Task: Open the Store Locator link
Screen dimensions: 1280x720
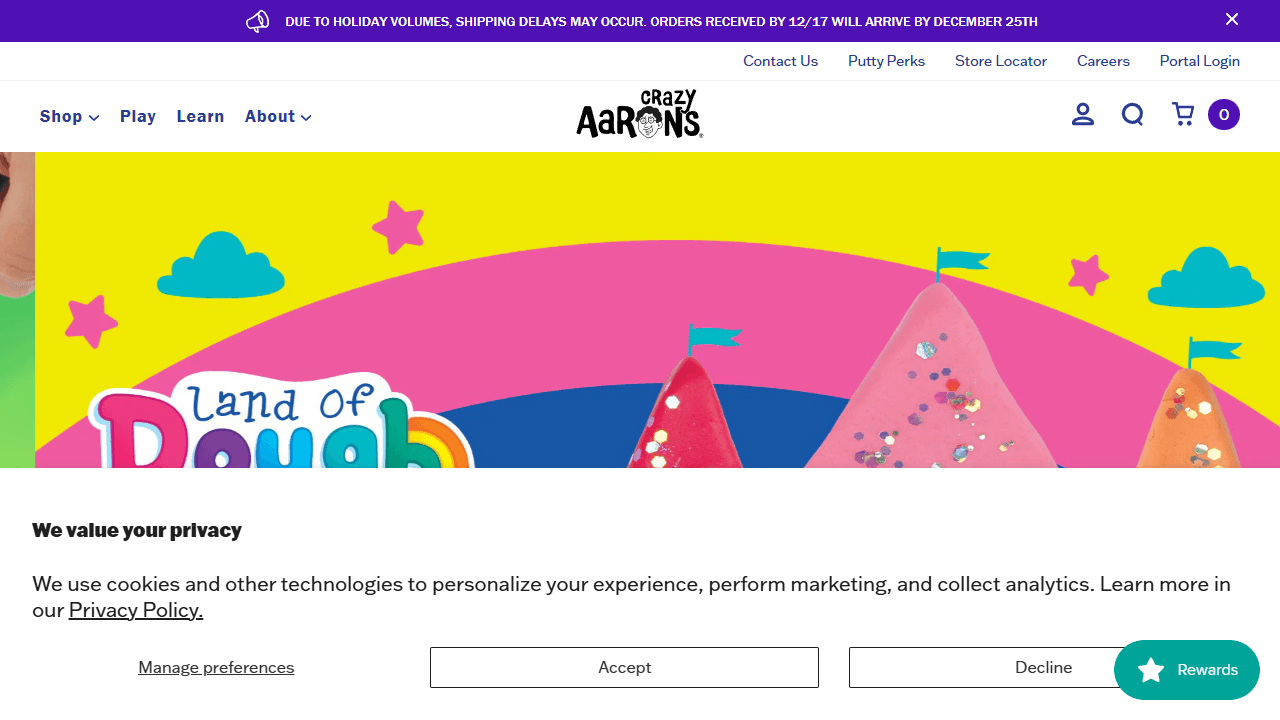Action: click(1000, 61)
